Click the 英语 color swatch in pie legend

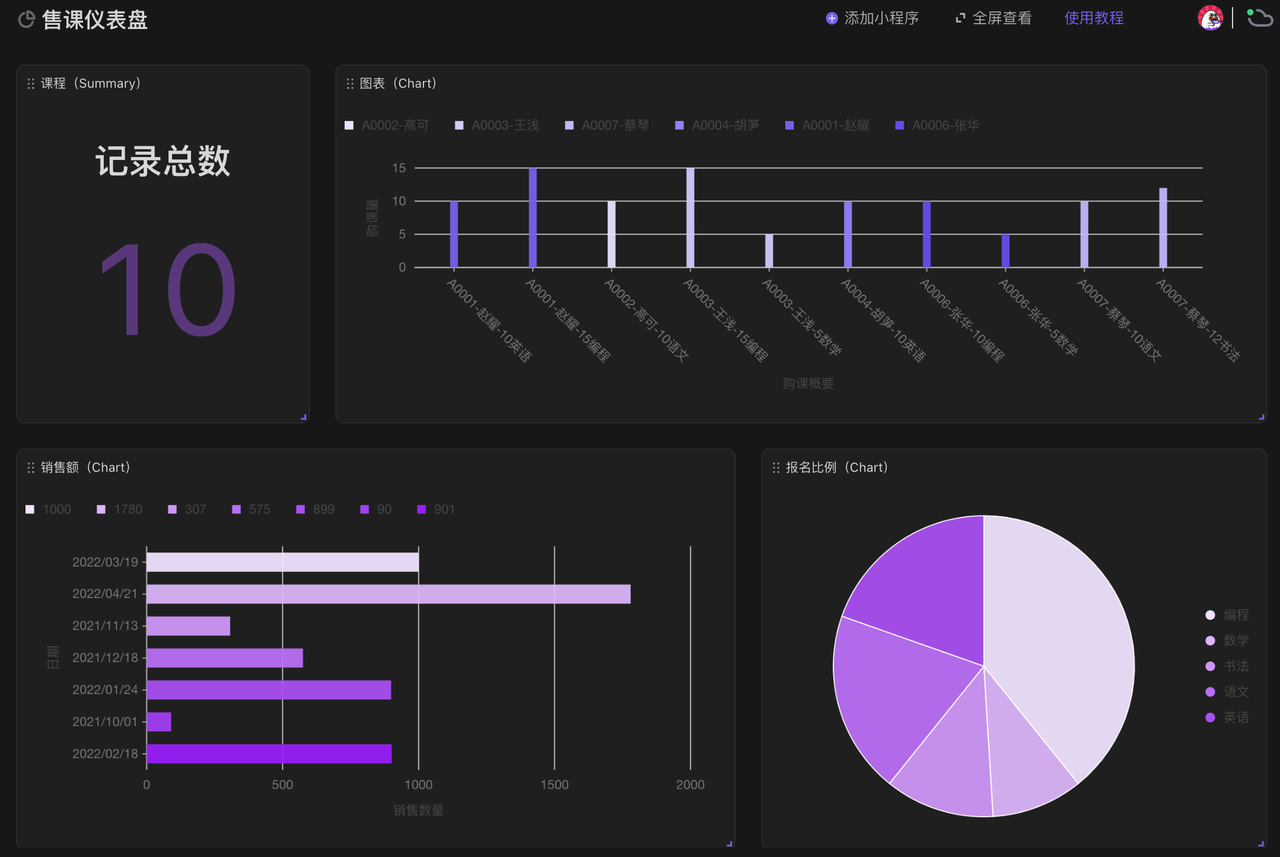pos(1210,717)
